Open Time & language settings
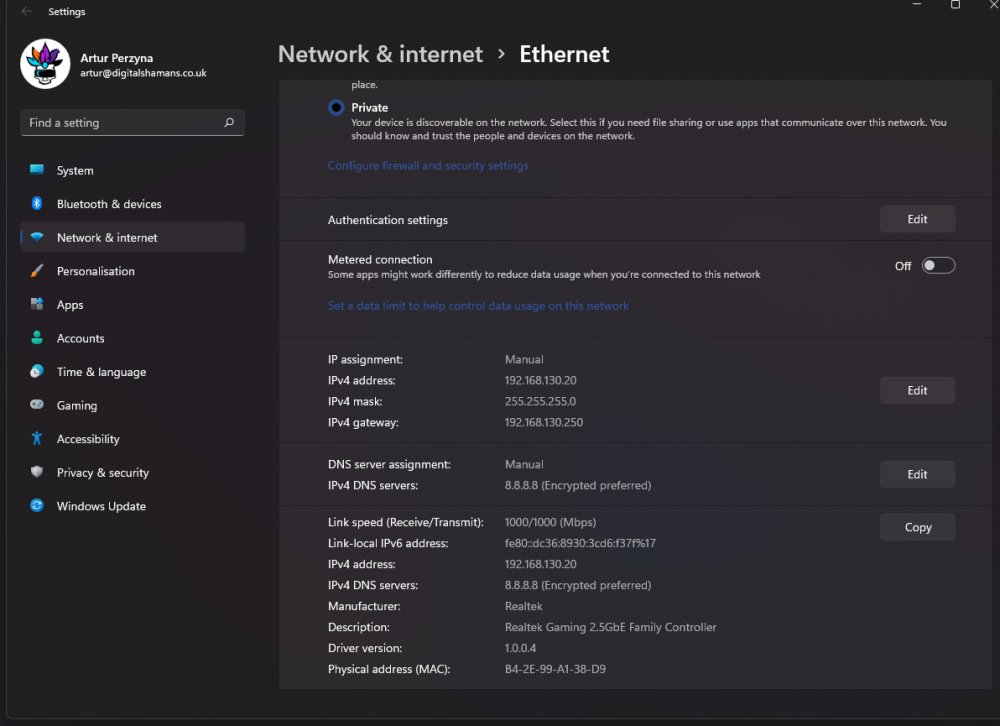This screenshot has height=726, width=1000. point(132,372)
